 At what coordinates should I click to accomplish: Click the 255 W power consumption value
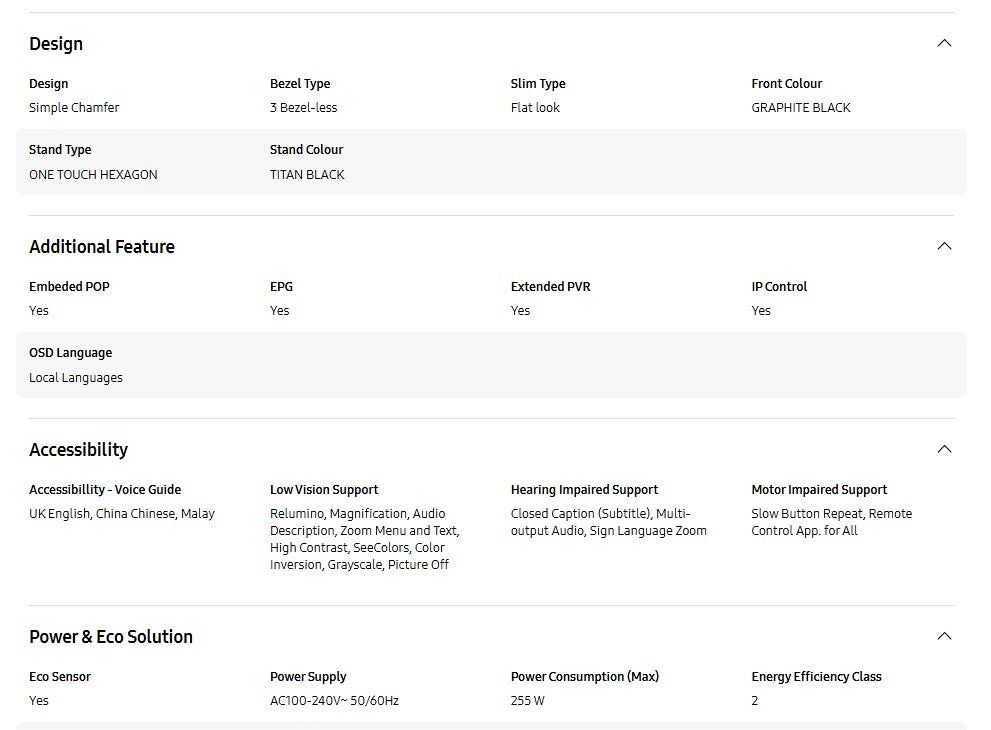[x=527, y=701]
